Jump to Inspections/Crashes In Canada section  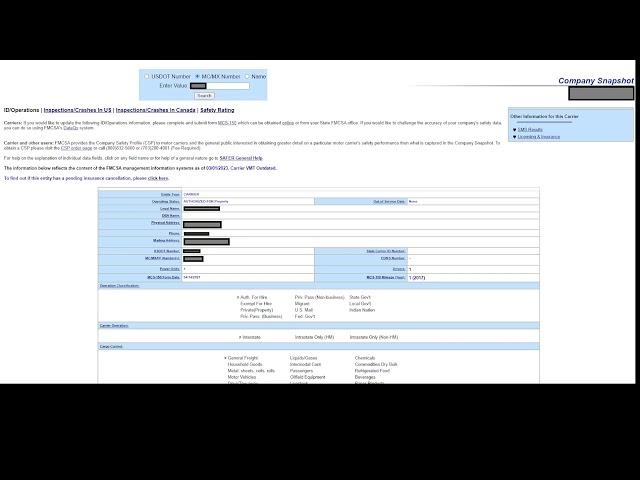(x=155, y=110)
